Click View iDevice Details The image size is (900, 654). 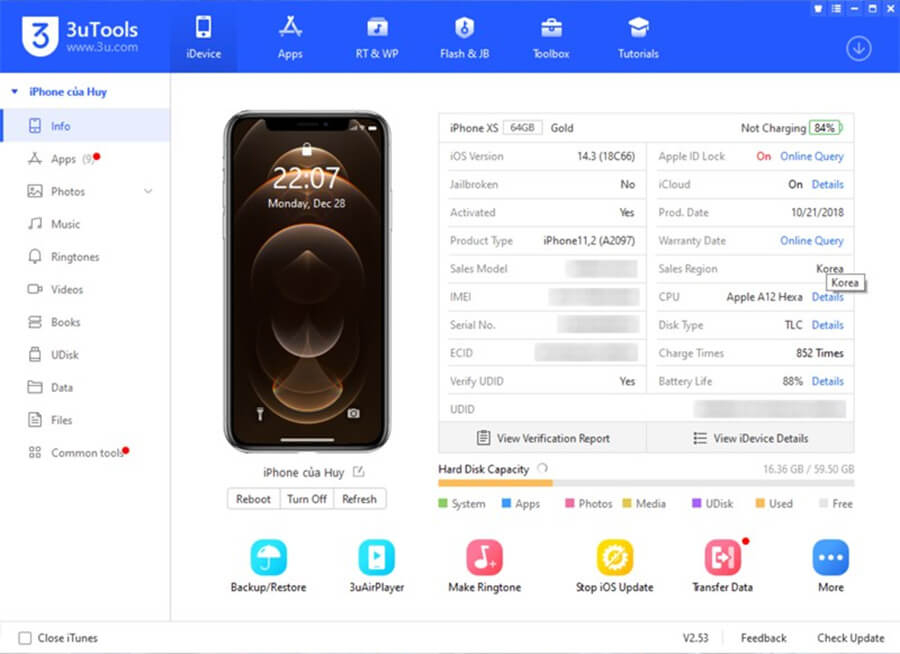(x=750, y=438)
